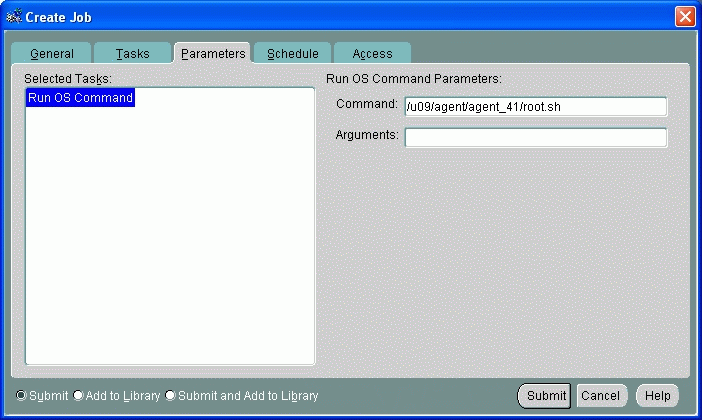Click the Create Job window title icon
The image size is (702, 420).
click(x=14, y=15)
